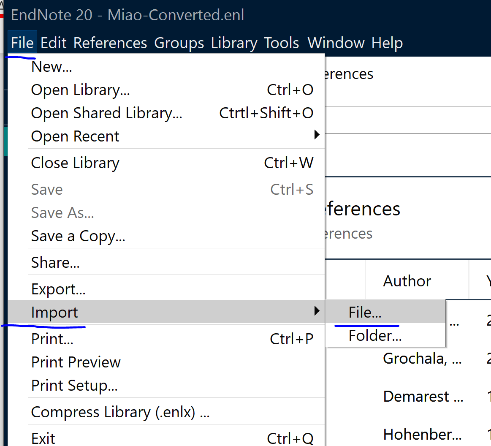
Task: Open the Tools menu
Action: 282,43
